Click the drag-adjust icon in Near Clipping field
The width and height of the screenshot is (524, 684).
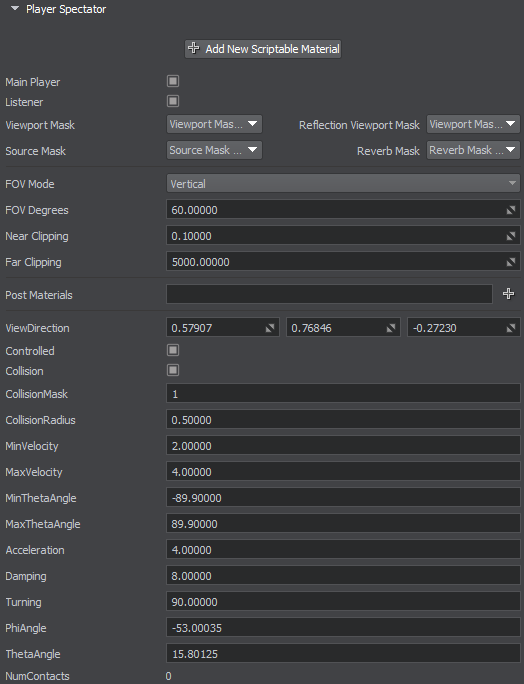pos(510,236)
